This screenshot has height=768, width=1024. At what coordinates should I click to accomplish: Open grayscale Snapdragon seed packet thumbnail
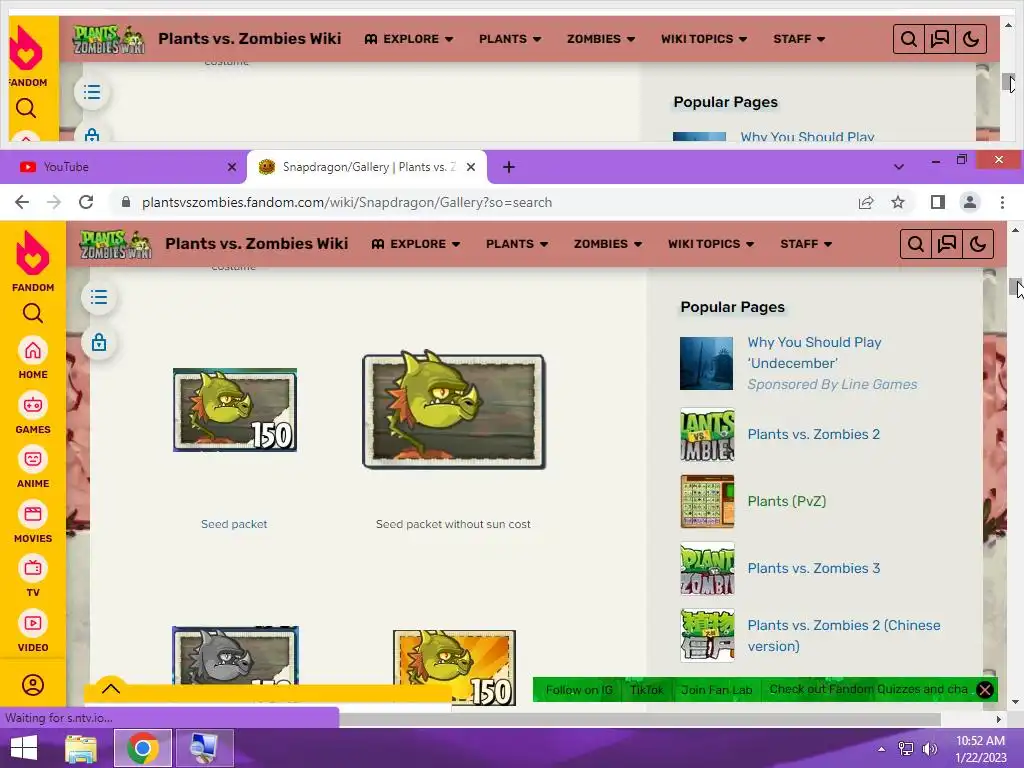235,656
